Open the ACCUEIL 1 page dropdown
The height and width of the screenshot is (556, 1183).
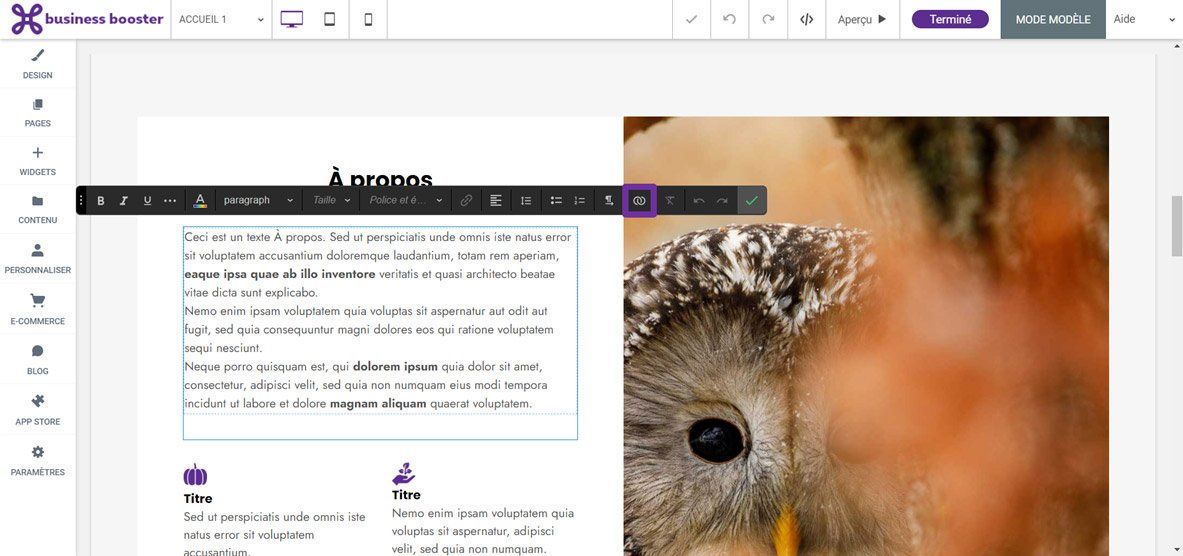click(x=222, y=20)
